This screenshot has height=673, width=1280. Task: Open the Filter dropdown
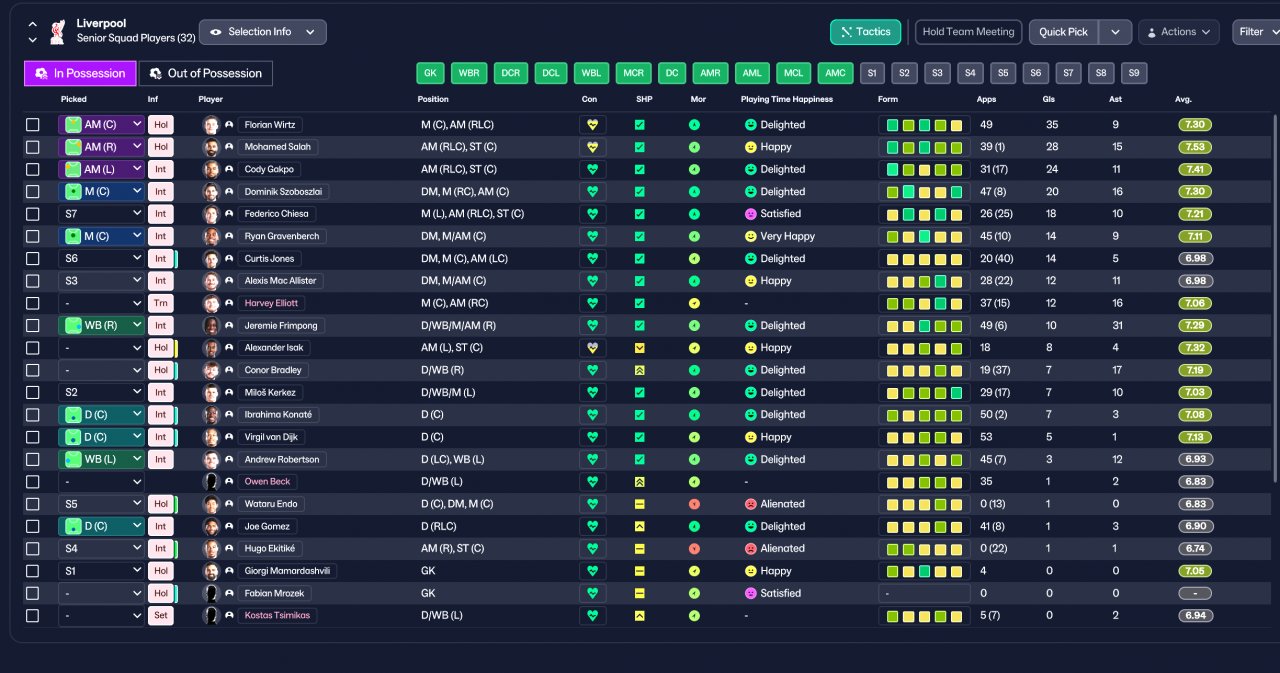click(x=1256, y=32)
